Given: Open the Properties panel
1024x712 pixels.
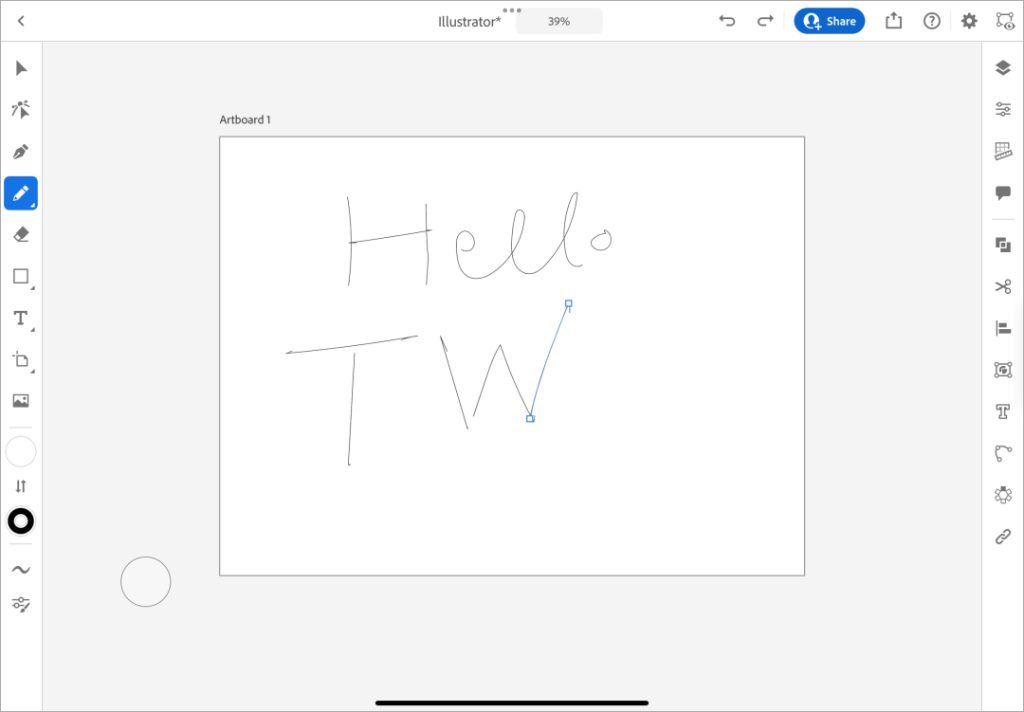Looking at the screenshot, I should (1003, 109).
